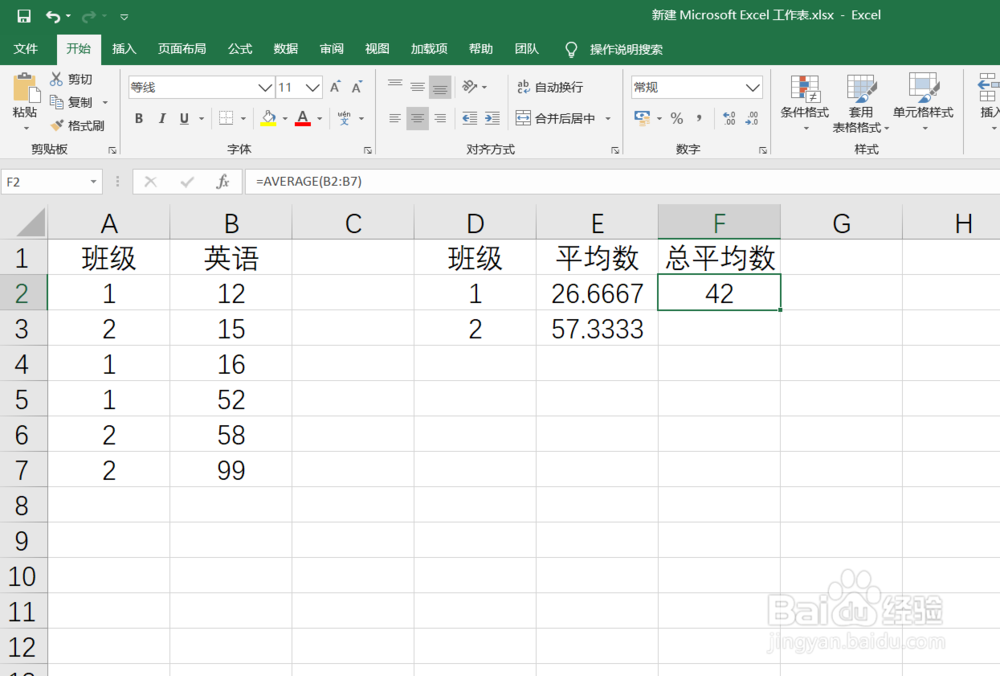1000x676 pixels.
Task: Open the font name dropdown
Action: 264,87
